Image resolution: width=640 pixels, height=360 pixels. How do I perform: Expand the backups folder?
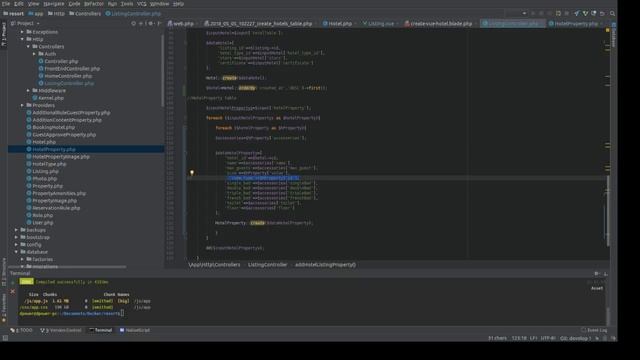(16, 230)
